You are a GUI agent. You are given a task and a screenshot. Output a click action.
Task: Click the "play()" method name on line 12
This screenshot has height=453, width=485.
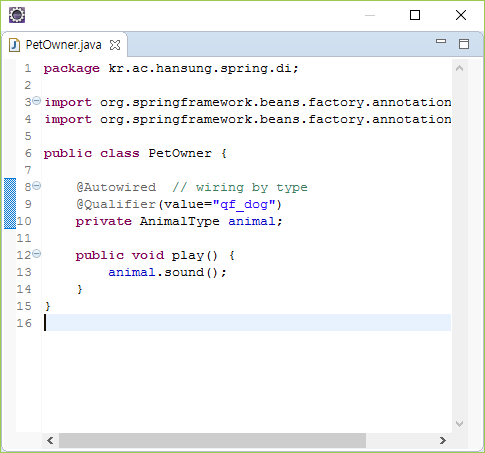click(x=195, y=256)
